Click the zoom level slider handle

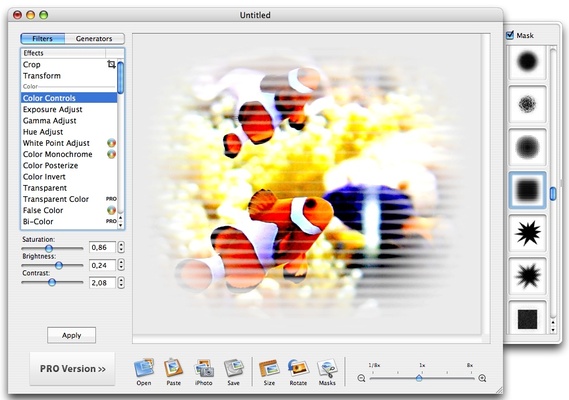coord(419,378)
